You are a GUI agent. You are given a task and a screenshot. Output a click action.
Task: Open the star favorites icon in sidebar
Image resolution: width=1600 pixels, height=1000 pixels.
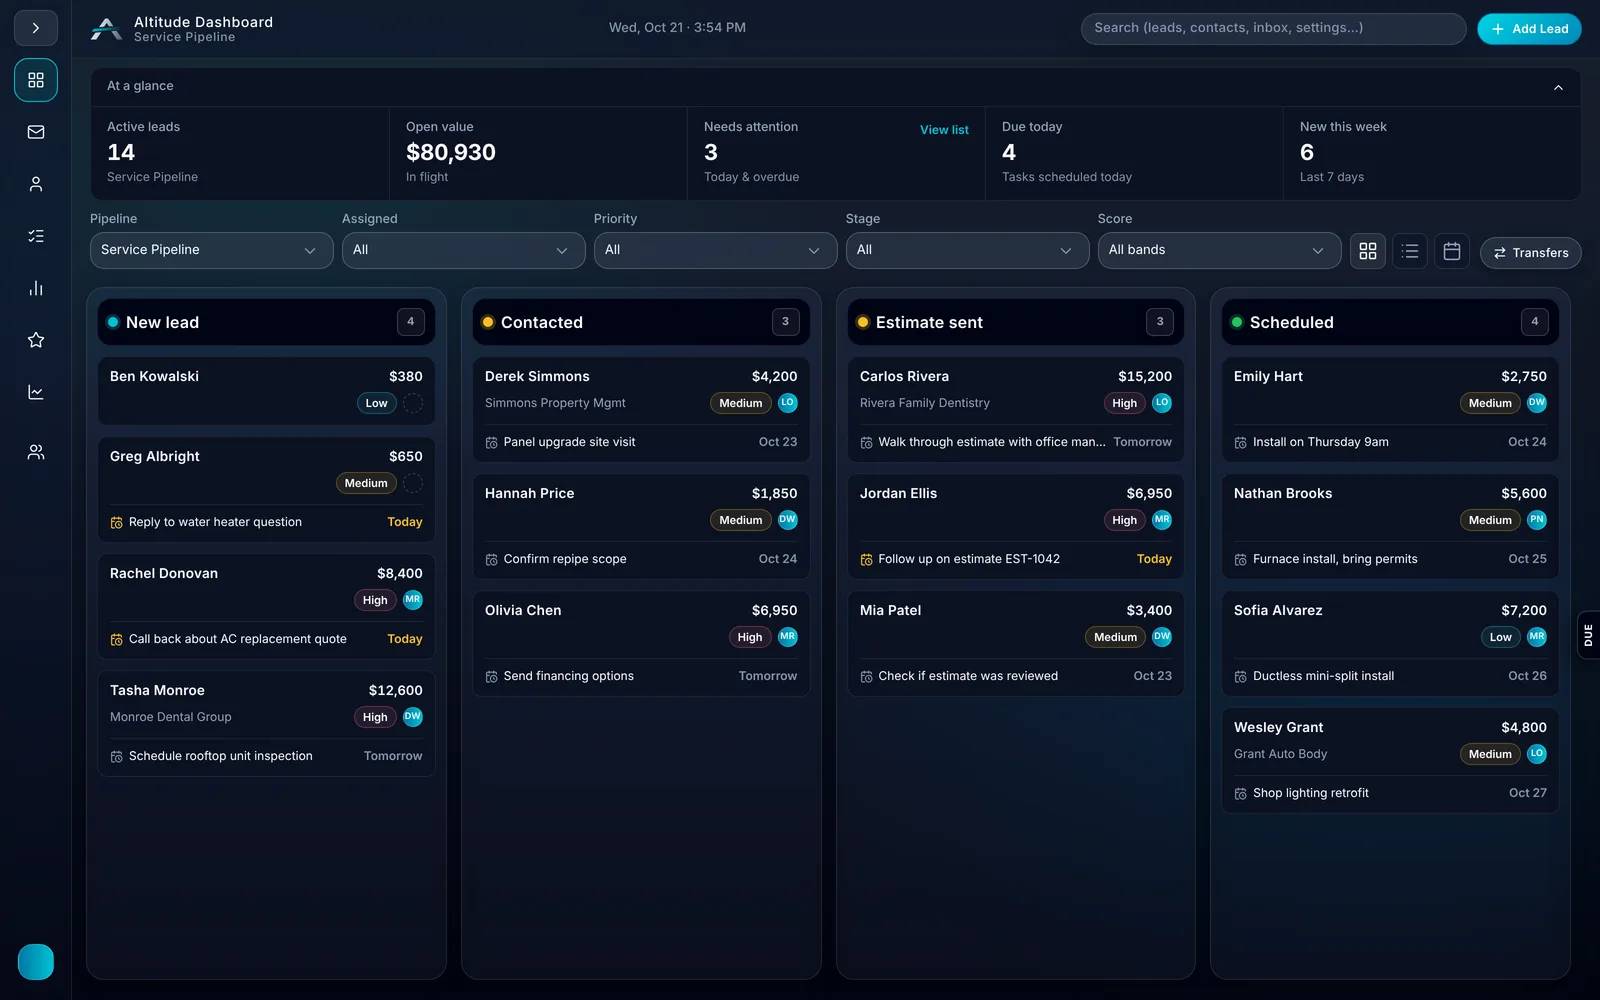click(36, 340)
